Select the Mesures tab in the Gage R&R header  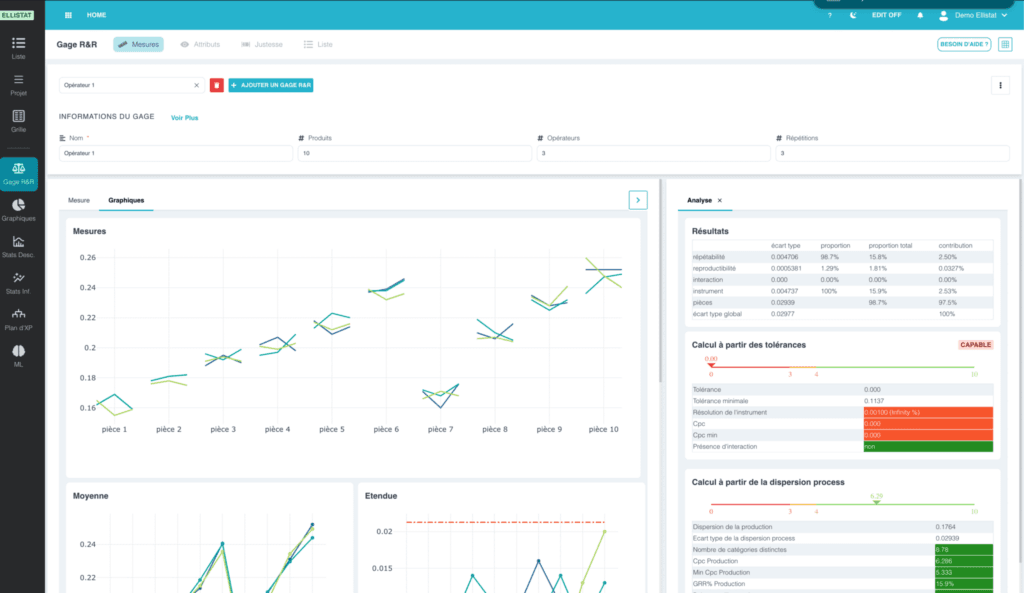click(138, 44)
